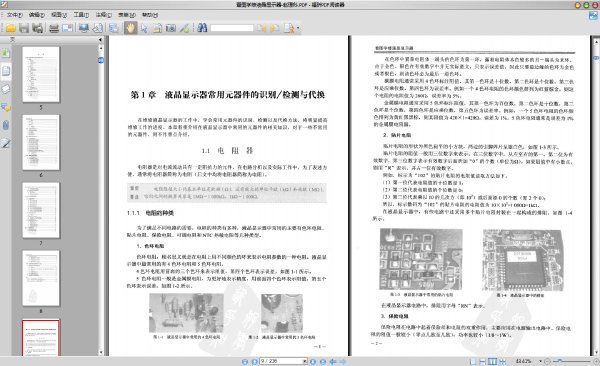
Task: Collapse the navigation panel with the left arrow
Action: pos(100,39)
